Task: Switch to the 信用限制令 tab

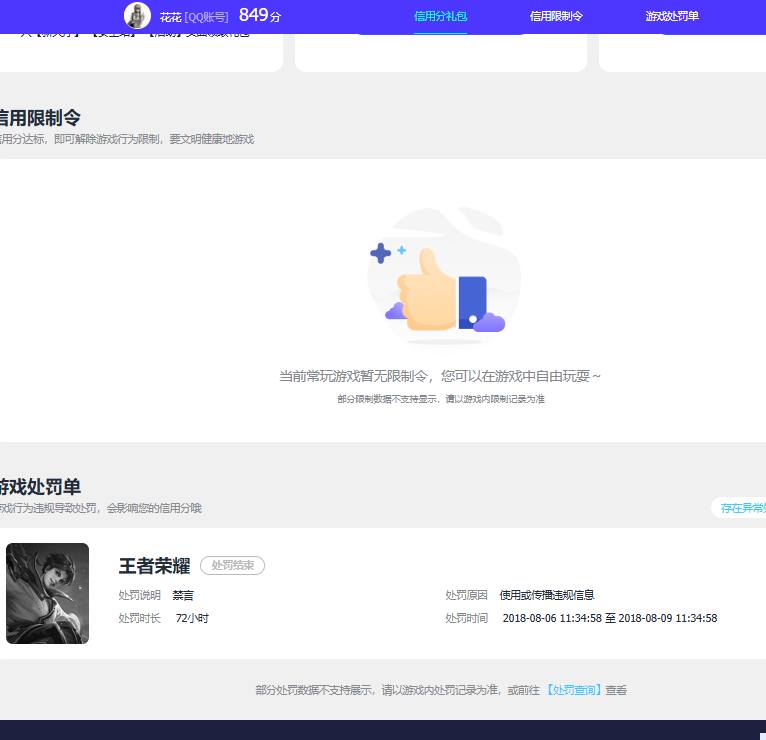Action: [556, 16]
